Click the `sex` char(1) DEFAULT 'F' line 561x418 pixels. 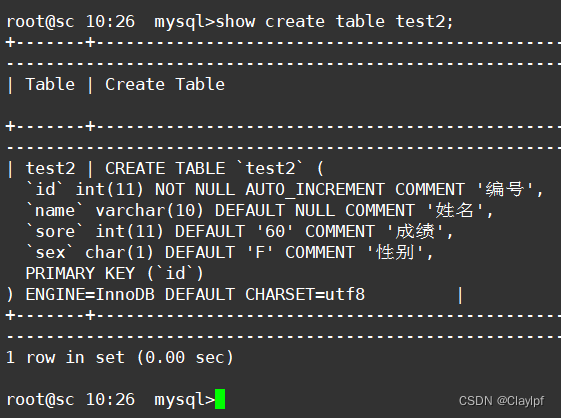(230, 253)
